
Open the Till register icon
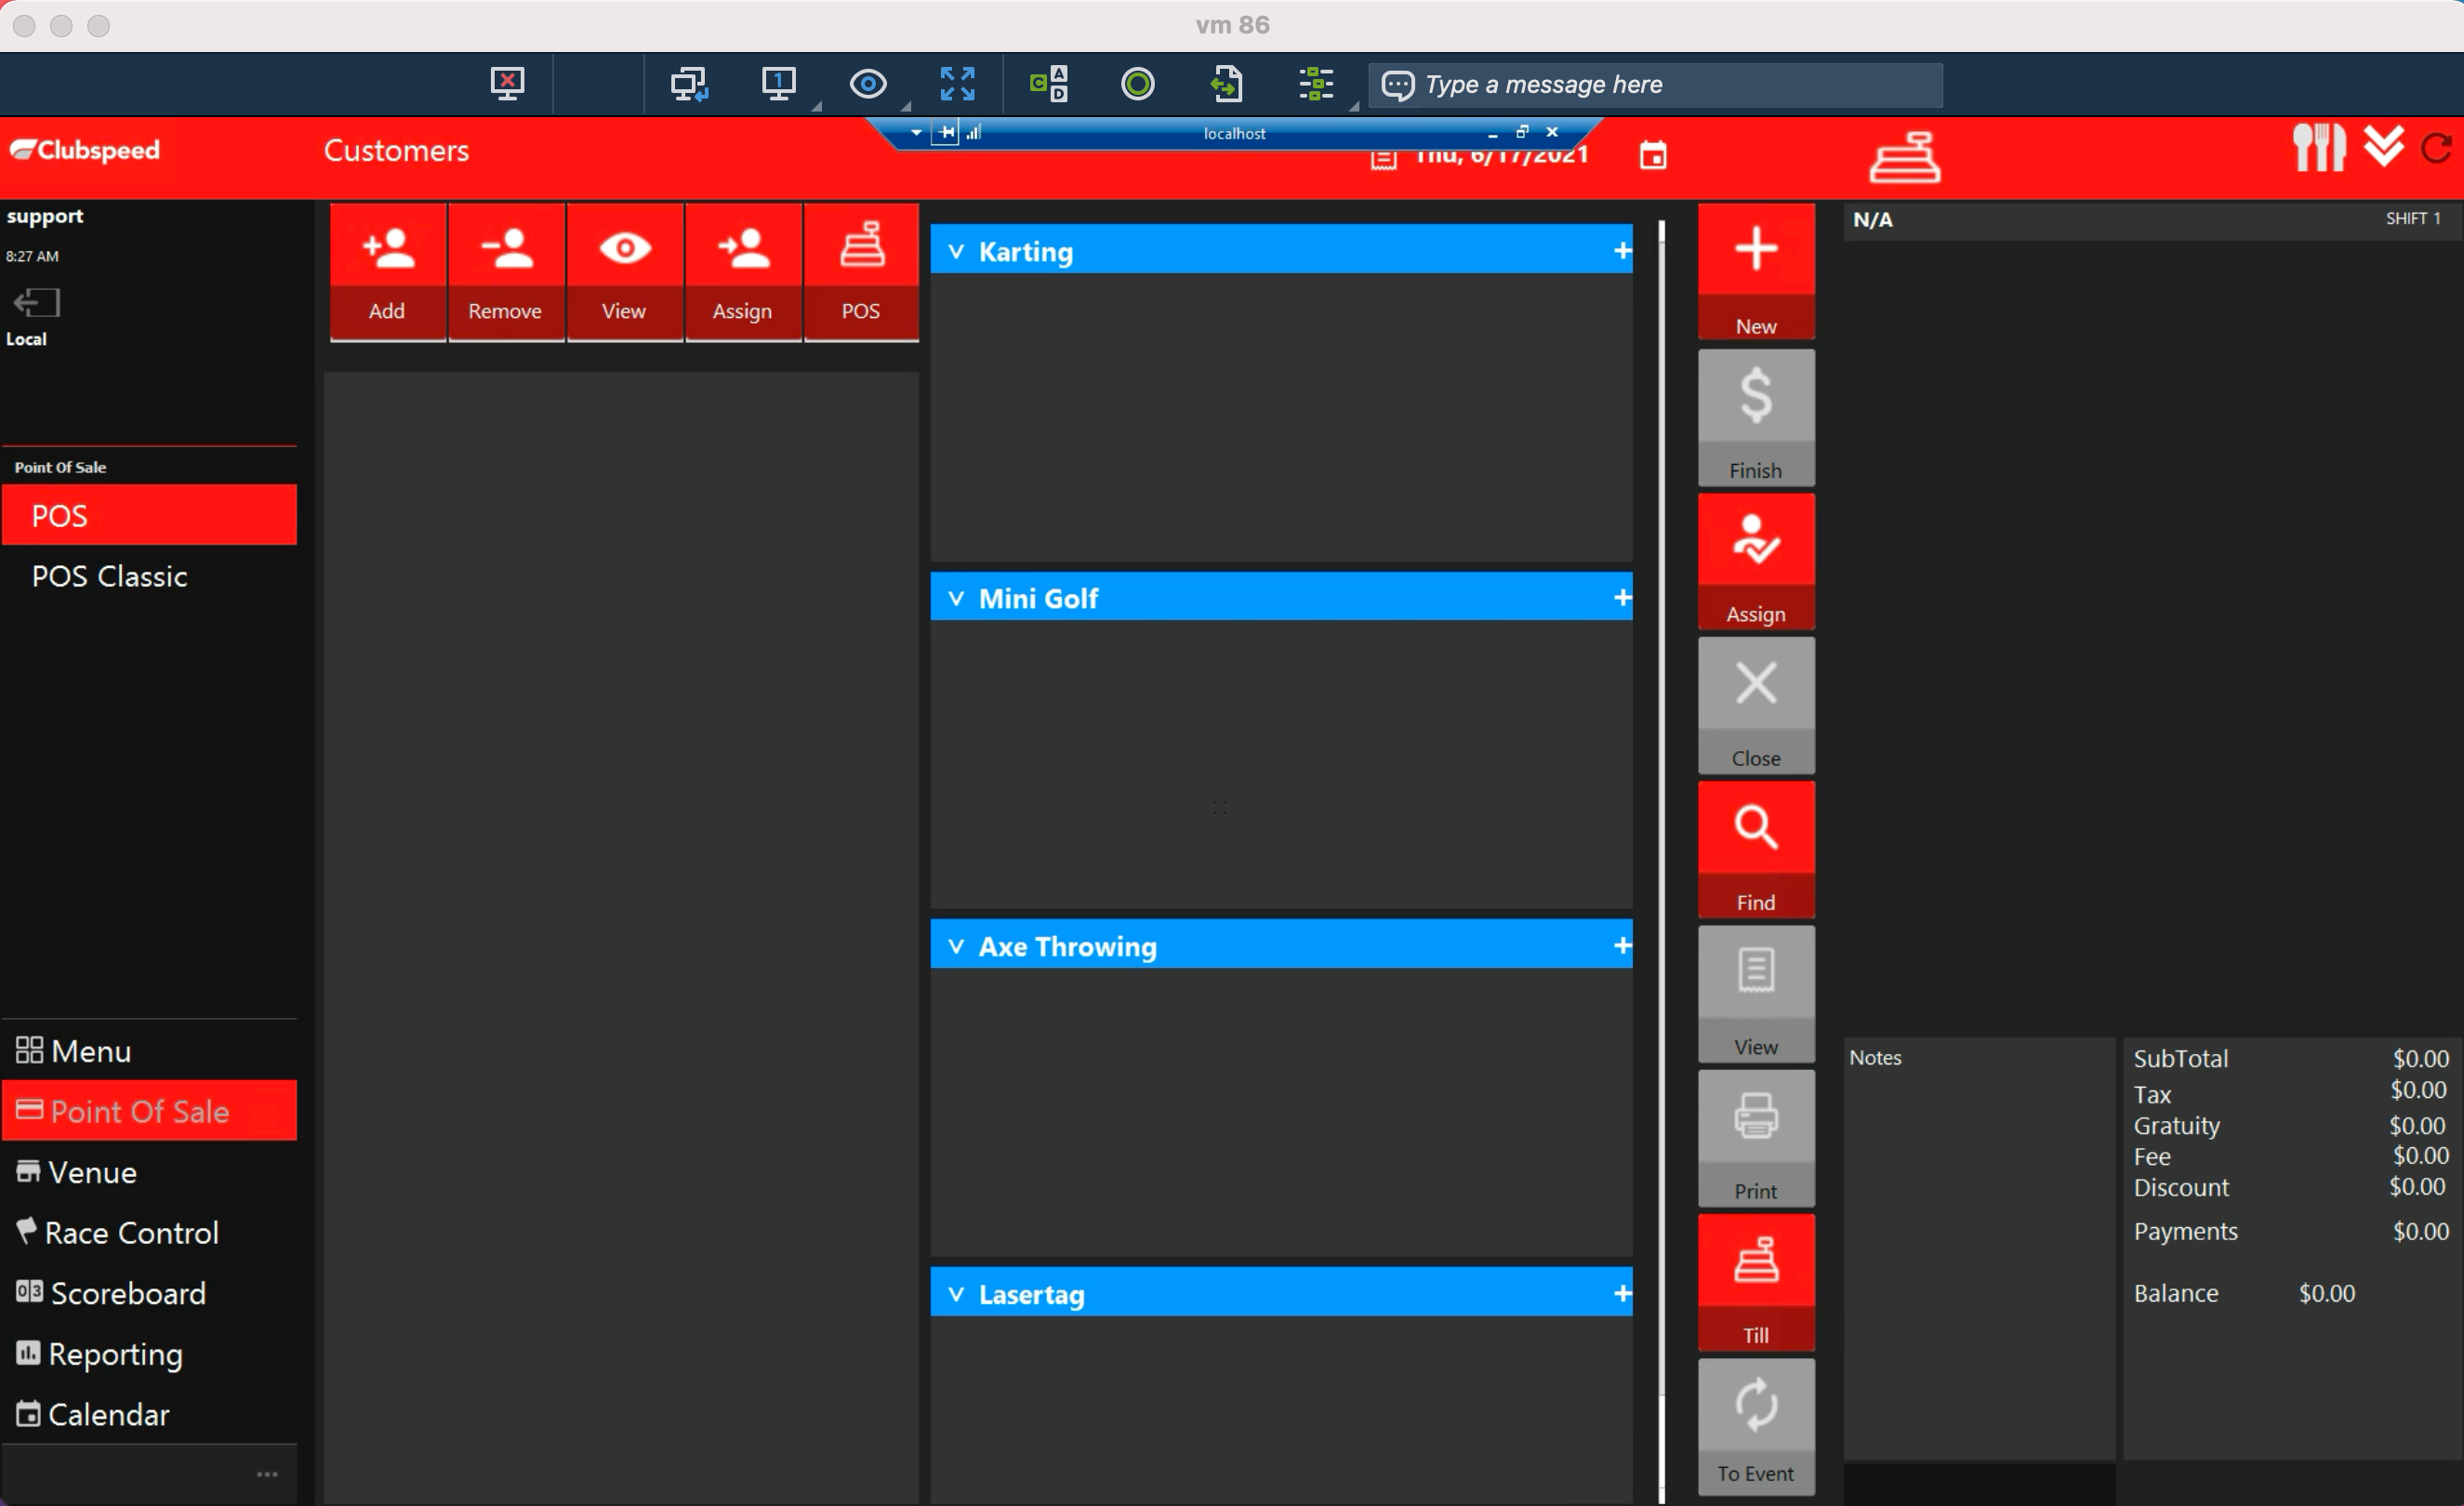coord(1755,1261)
